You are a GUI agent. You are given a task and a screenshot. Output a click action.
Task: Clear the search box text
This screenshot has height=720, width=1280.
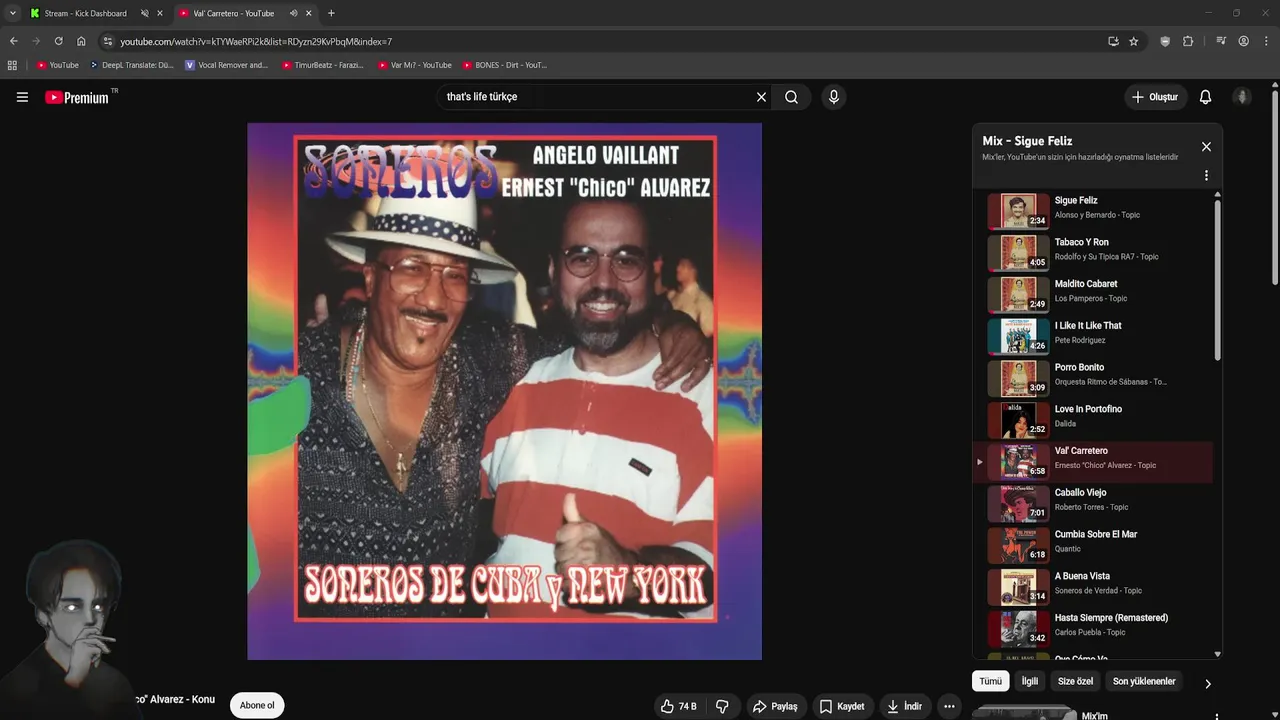point(761,97)
